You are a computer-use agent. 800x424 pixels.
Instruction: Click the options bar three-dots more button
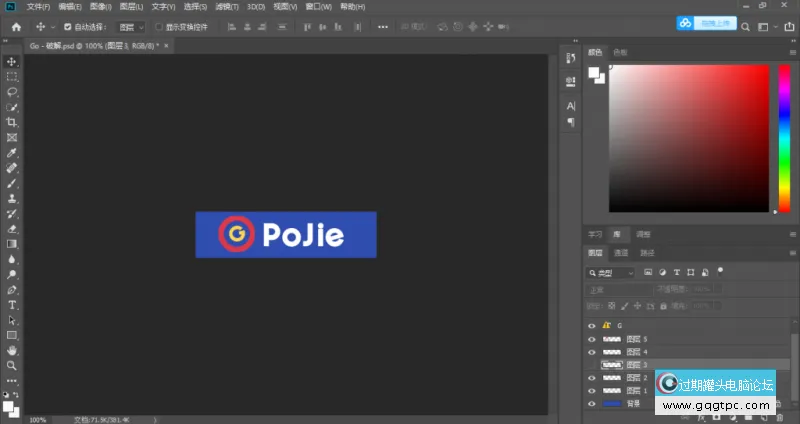(x=383, y=27)
